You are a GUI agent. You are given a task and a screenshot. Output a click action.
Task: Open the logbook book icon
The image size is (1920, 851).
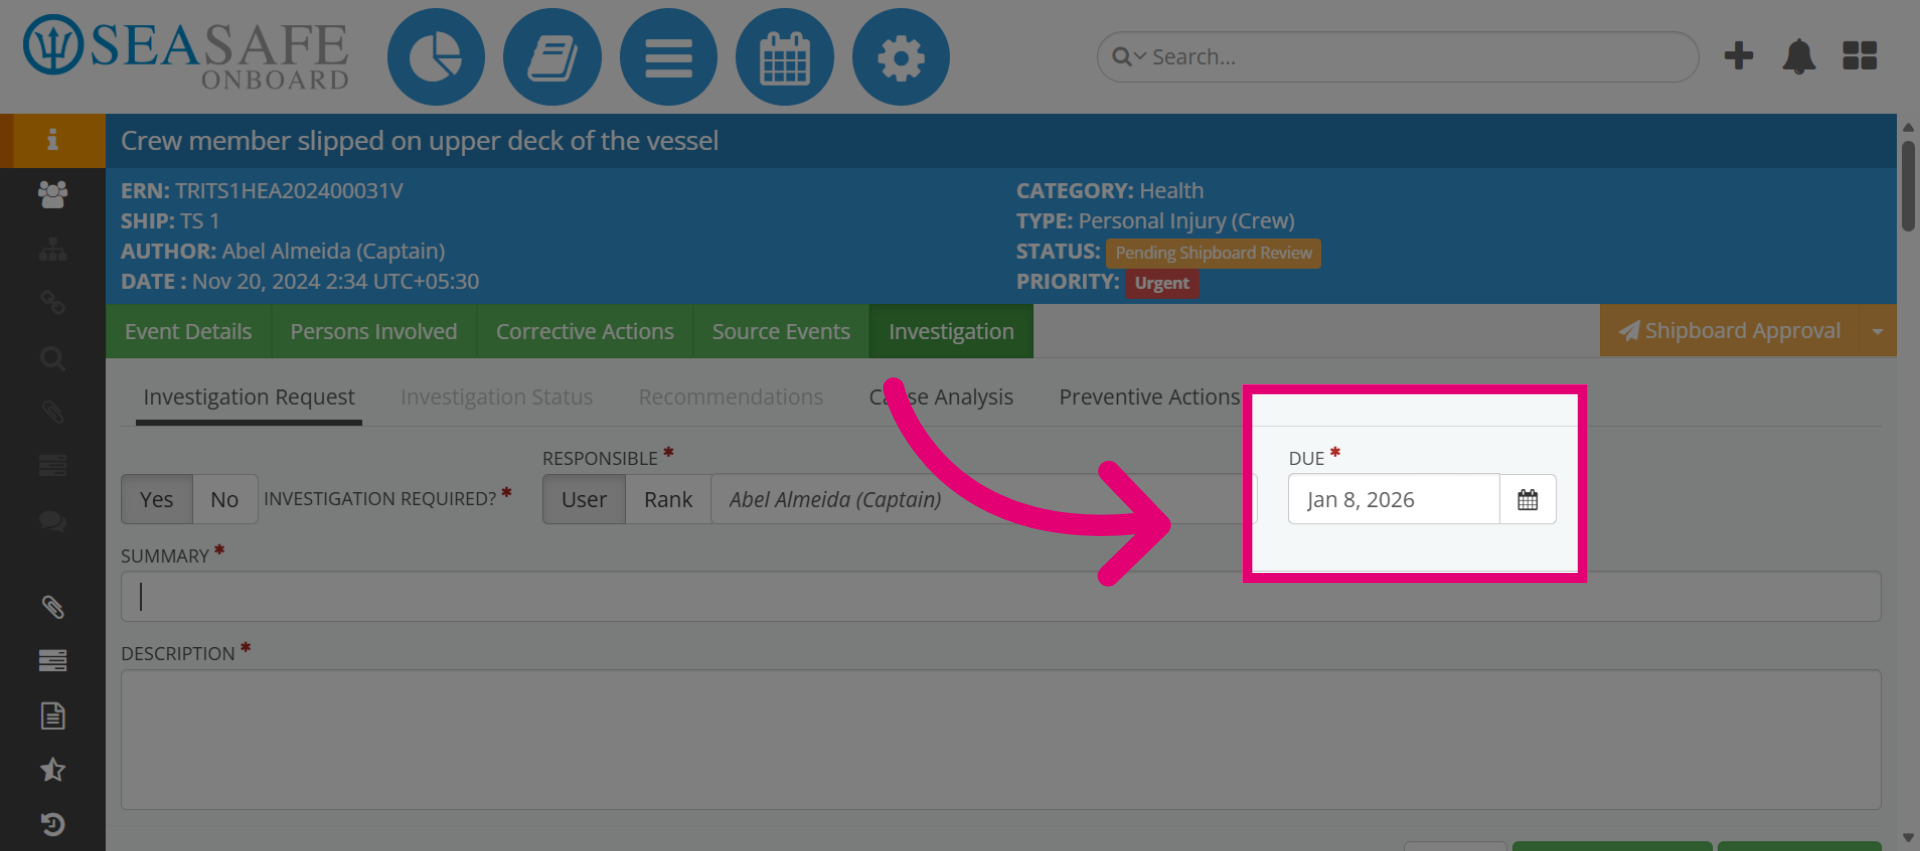pyautogui.click(x=552, y=57)
